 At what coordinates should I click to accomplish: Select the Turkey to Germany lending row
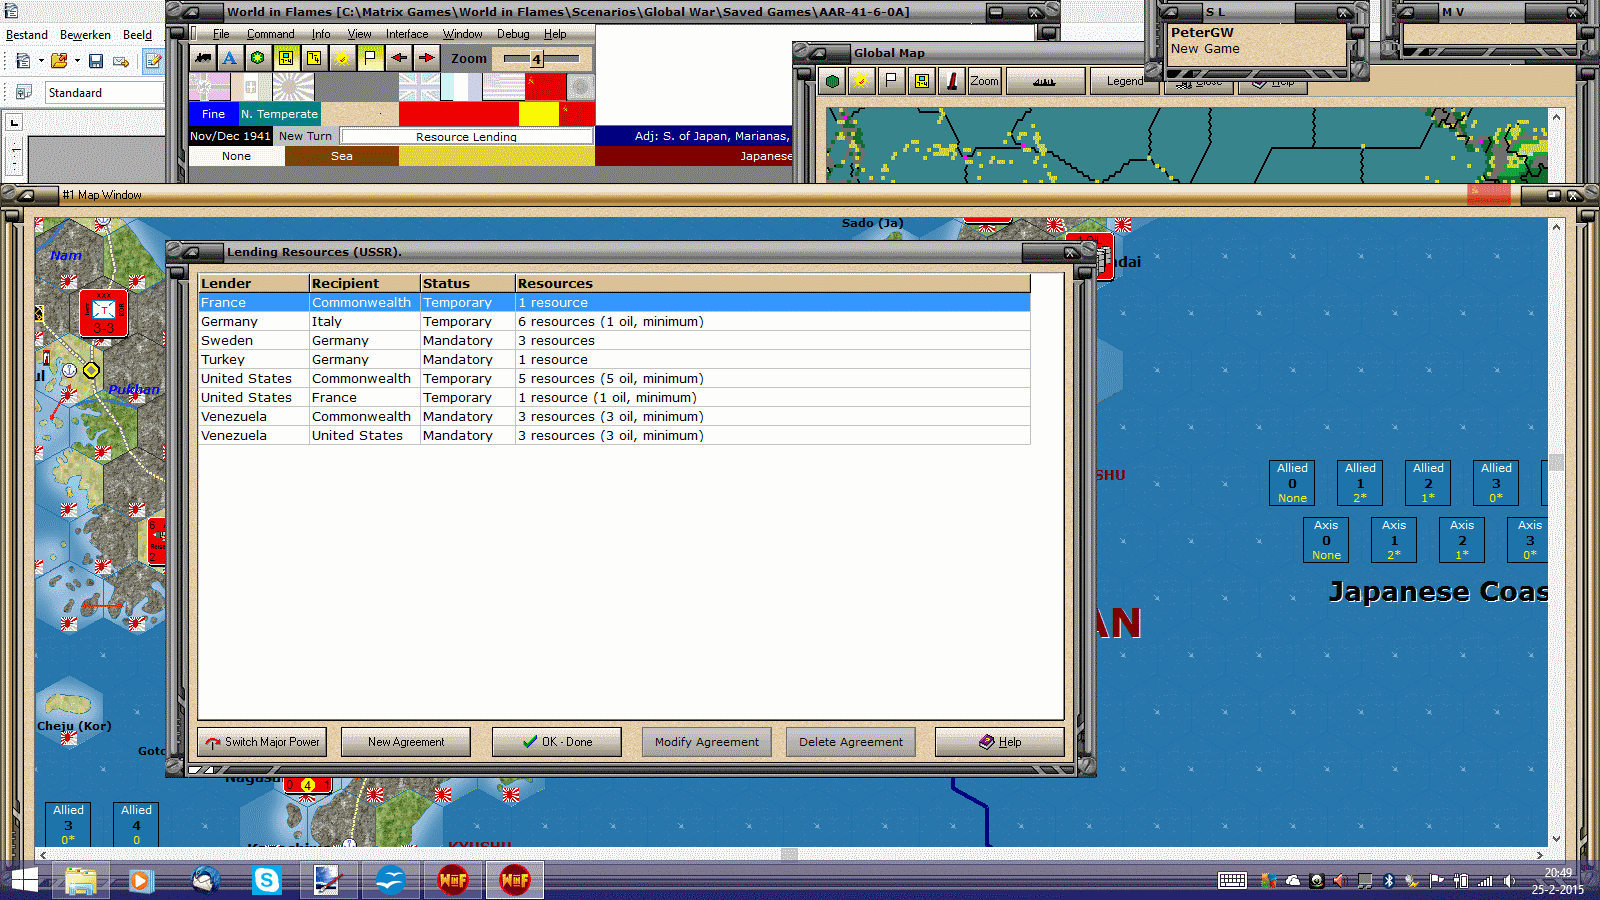pyautogui.click(x=614, y=360)
